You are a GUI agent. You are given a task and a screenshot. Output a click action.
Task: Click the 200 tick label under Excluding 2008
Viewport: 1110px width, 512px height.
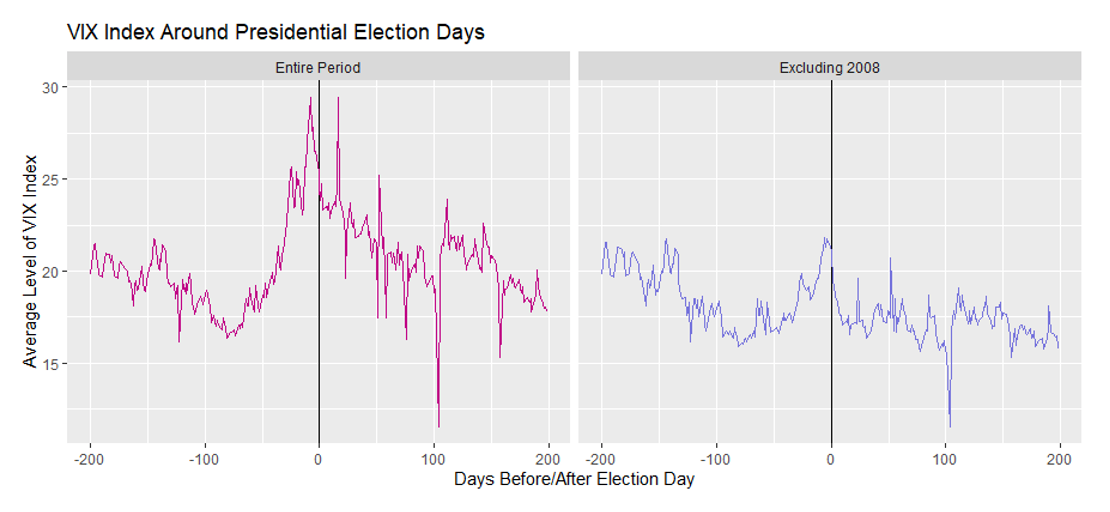pos(1060,459)
